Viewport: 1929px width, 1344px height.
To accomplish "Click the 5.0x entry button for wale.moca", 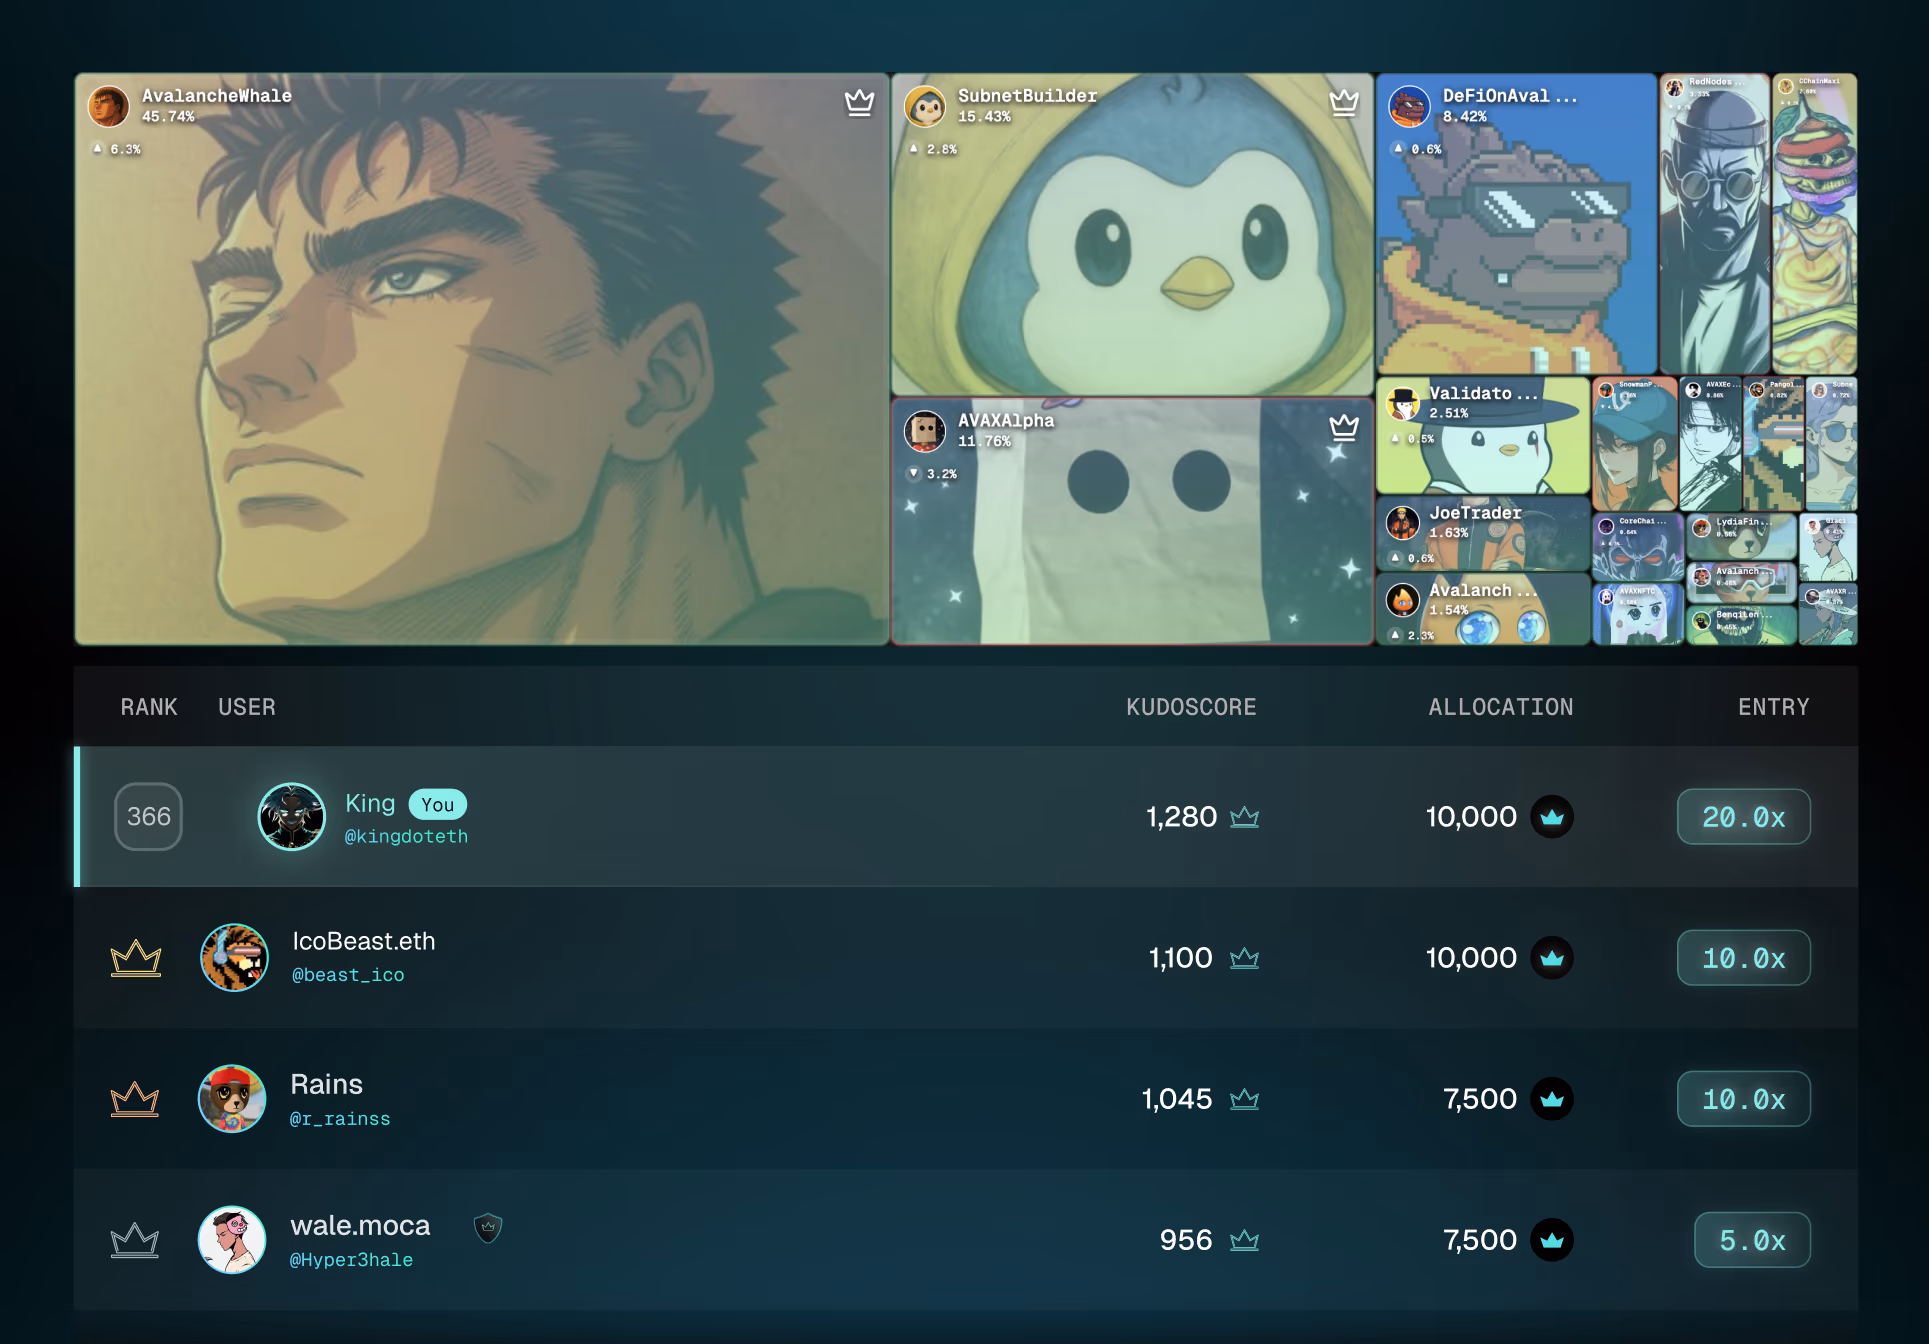I will click(1752, 1240).
